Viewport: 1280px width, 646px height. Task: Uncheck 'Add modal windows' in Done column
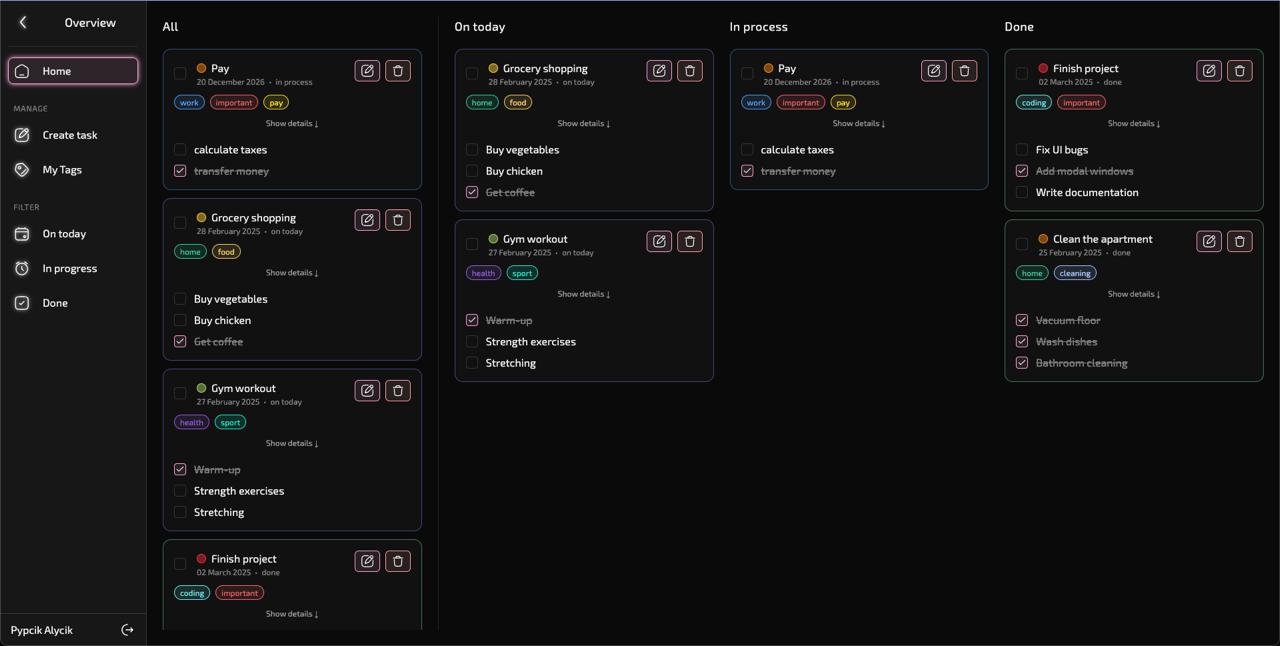click(1022, 171)
